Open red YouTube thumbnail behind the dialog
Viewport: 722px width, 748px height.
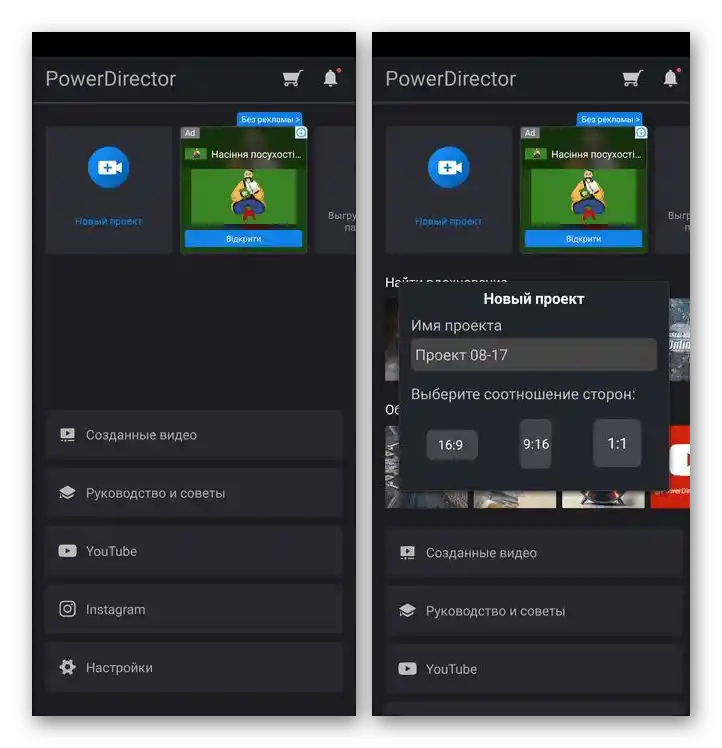point(679,467)
